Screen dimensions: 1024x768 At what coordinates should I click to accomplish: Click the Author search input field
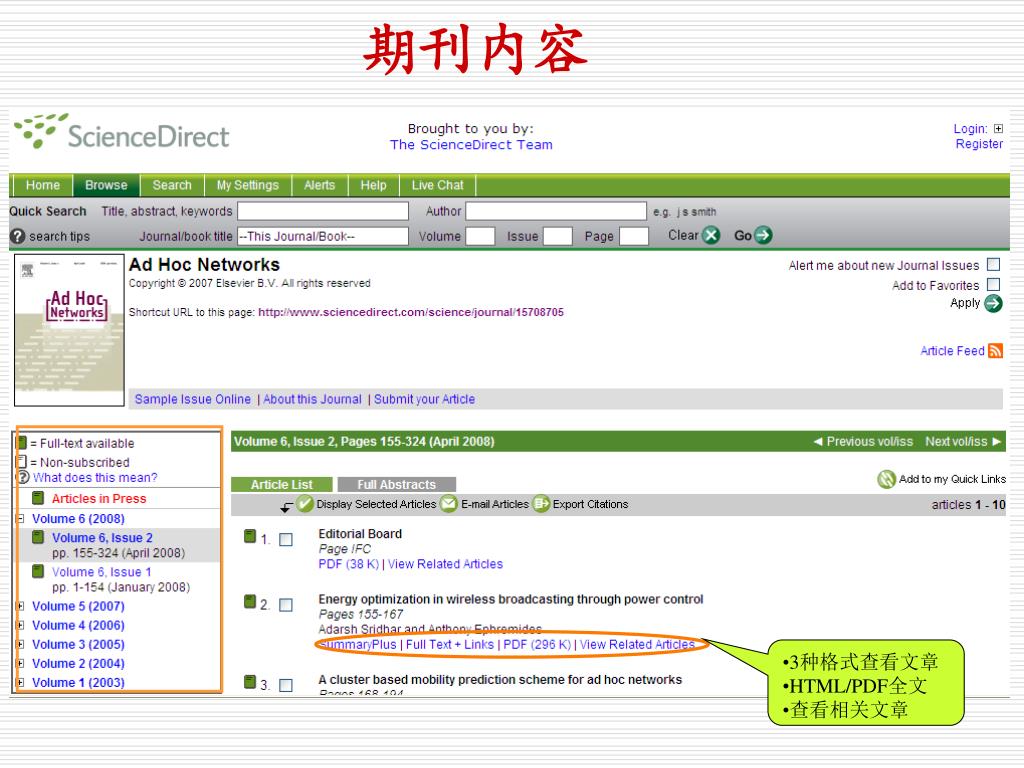pos(556,211)
